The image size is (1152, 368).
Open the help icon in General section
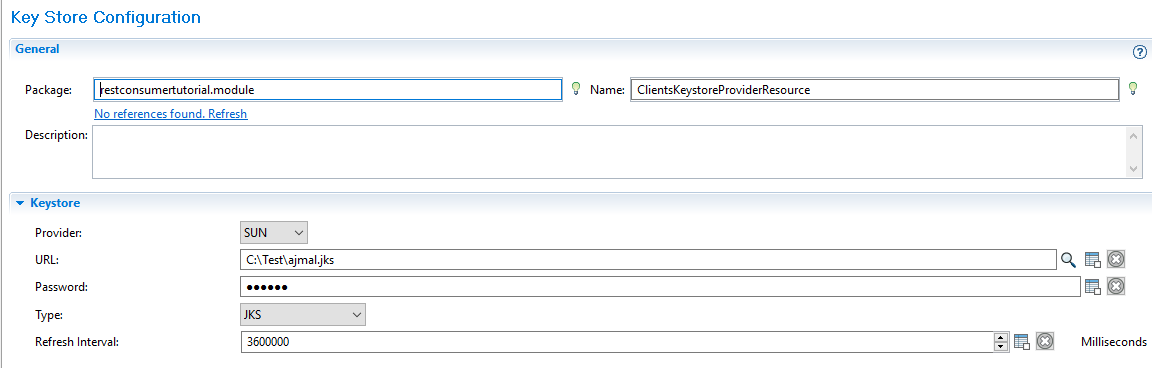[1140, 52]
